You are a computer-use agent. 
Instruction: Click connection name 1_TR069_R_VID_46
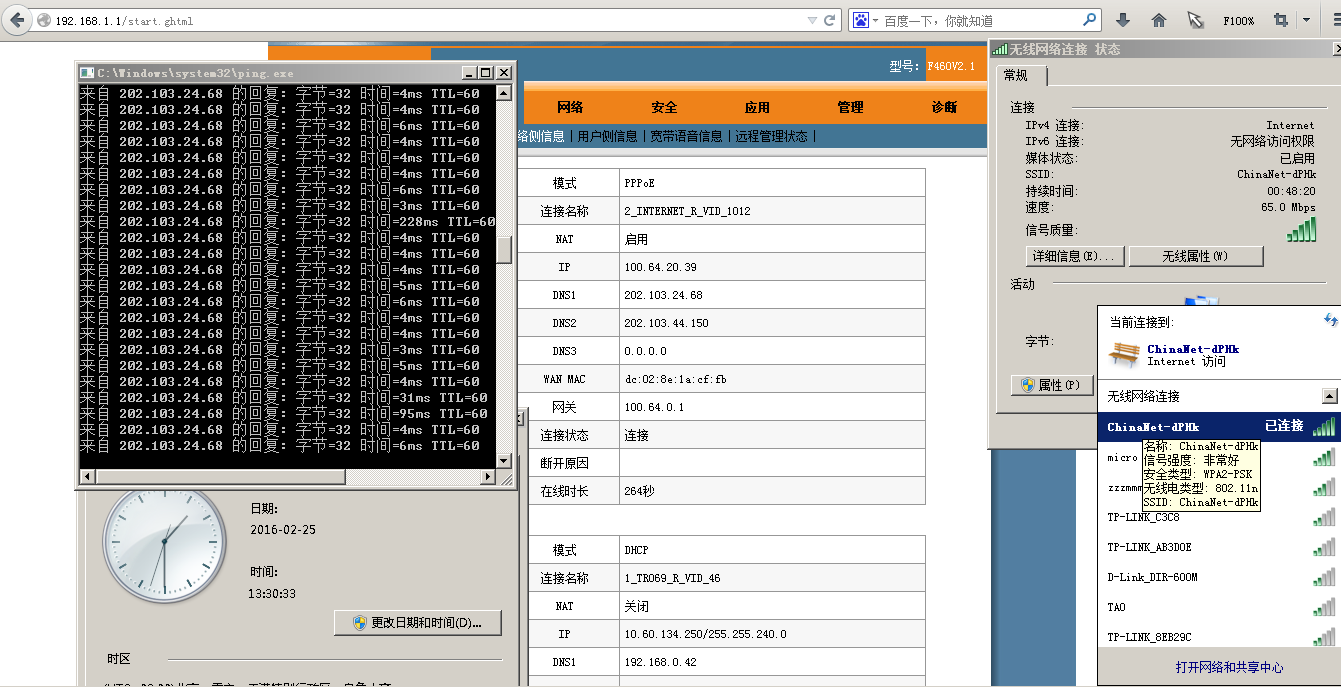point(672,579)
